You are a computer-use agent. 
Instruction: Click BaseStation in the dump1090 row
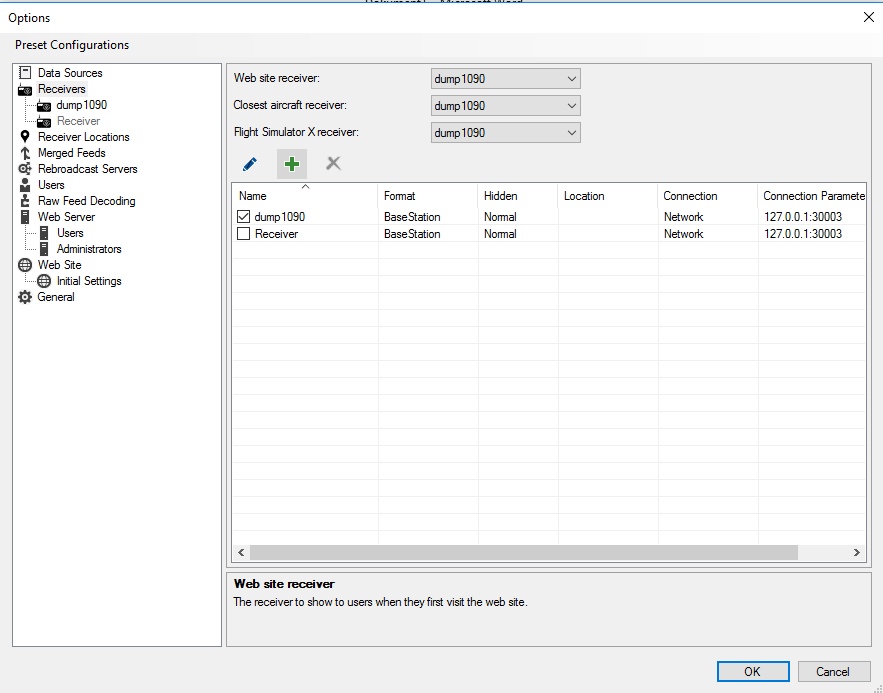[412, 217]
